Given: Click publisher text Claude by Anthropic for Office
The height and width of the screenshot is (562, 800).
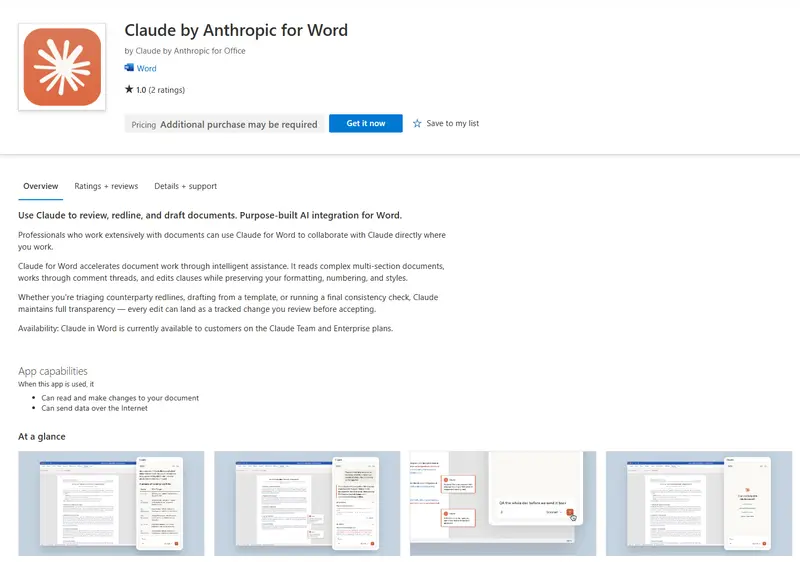Looking at the screenshot, I should (x=190, y=51).
